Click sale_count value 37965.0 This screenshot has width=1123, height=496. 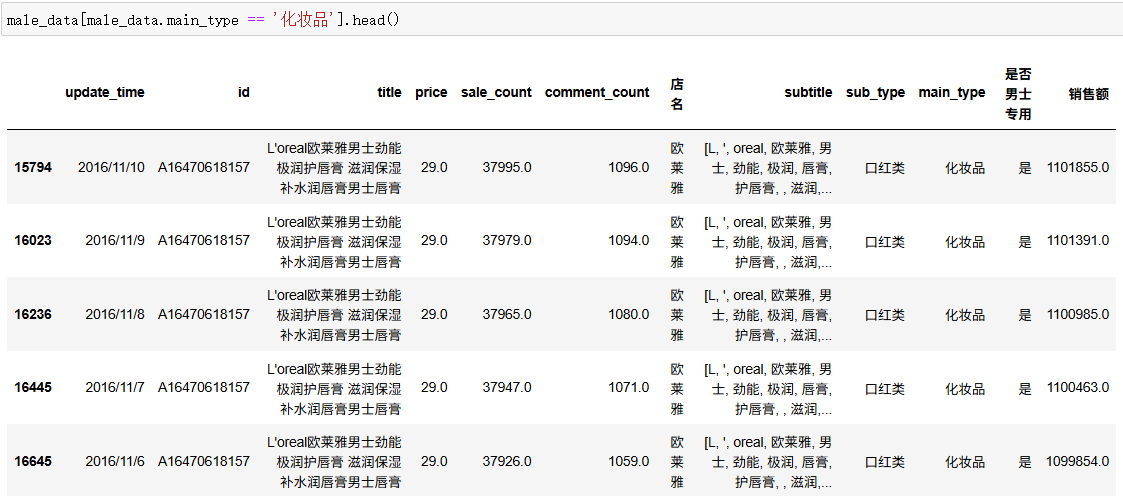507,315
